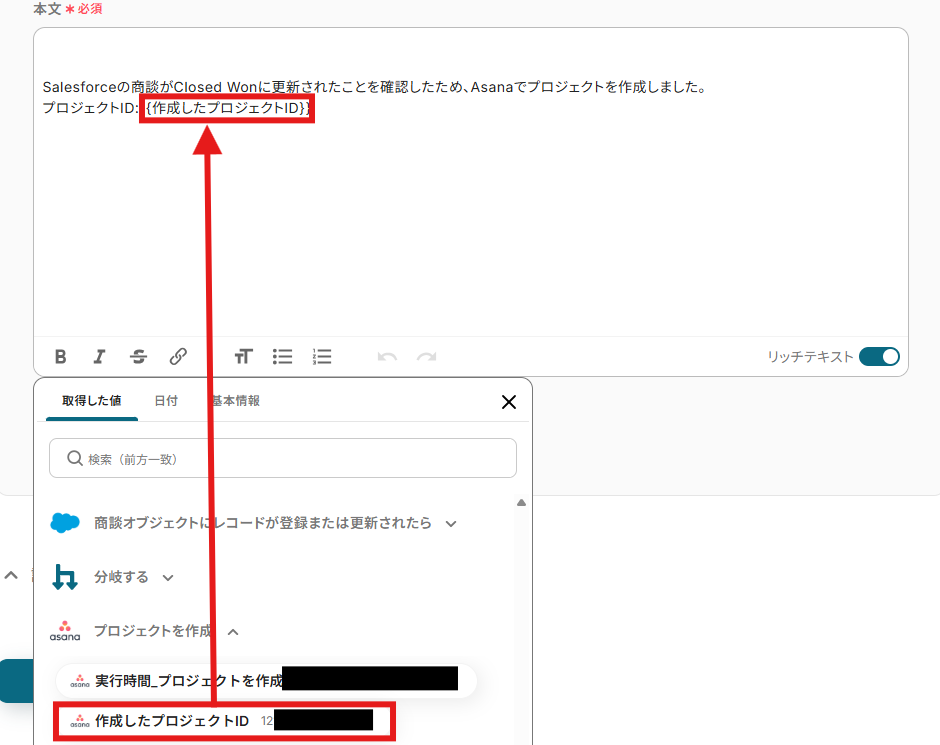This screenshot has width=940, height=745.
Task: Toggle bold formatting in the editor toolbar
Action: pyautogui.click(x=61, y=357)
